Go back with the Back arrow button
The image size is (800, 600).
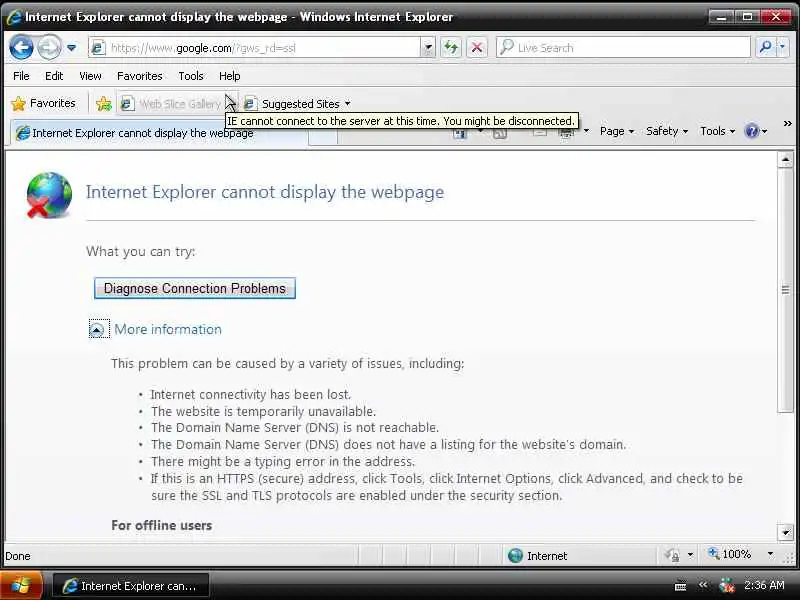21,47
